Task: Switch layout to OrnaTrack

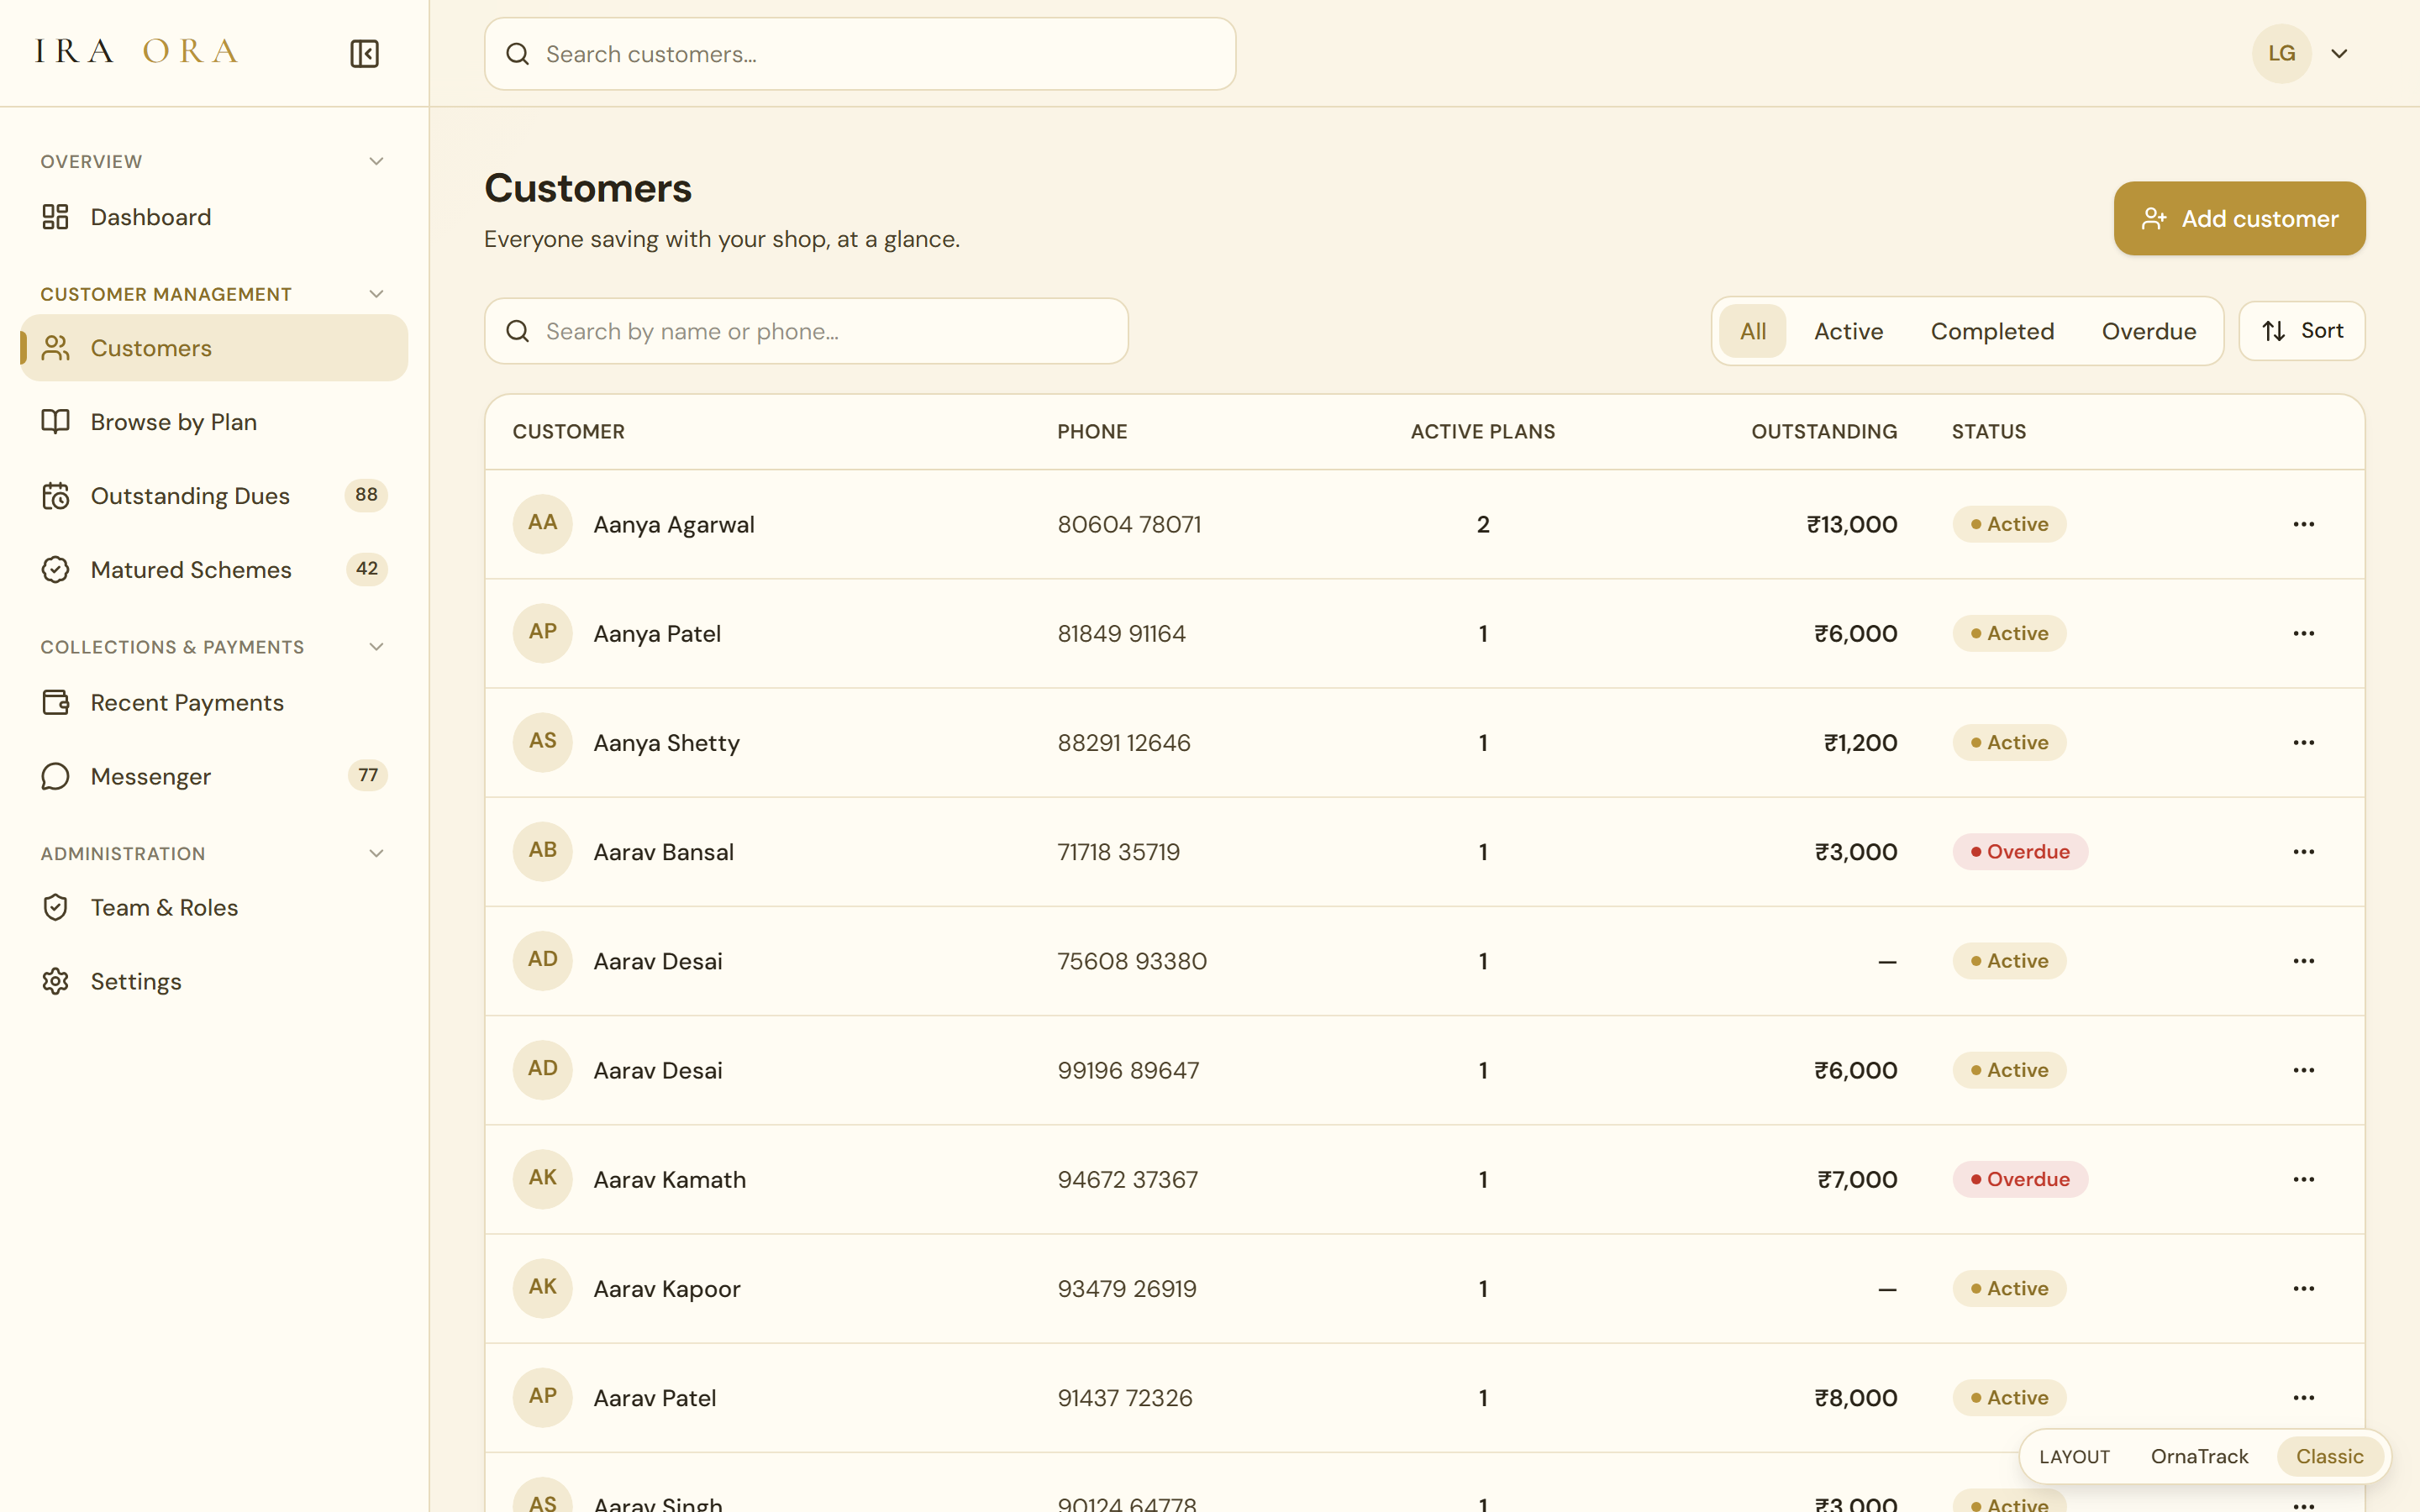Action: [2199, 1456]
